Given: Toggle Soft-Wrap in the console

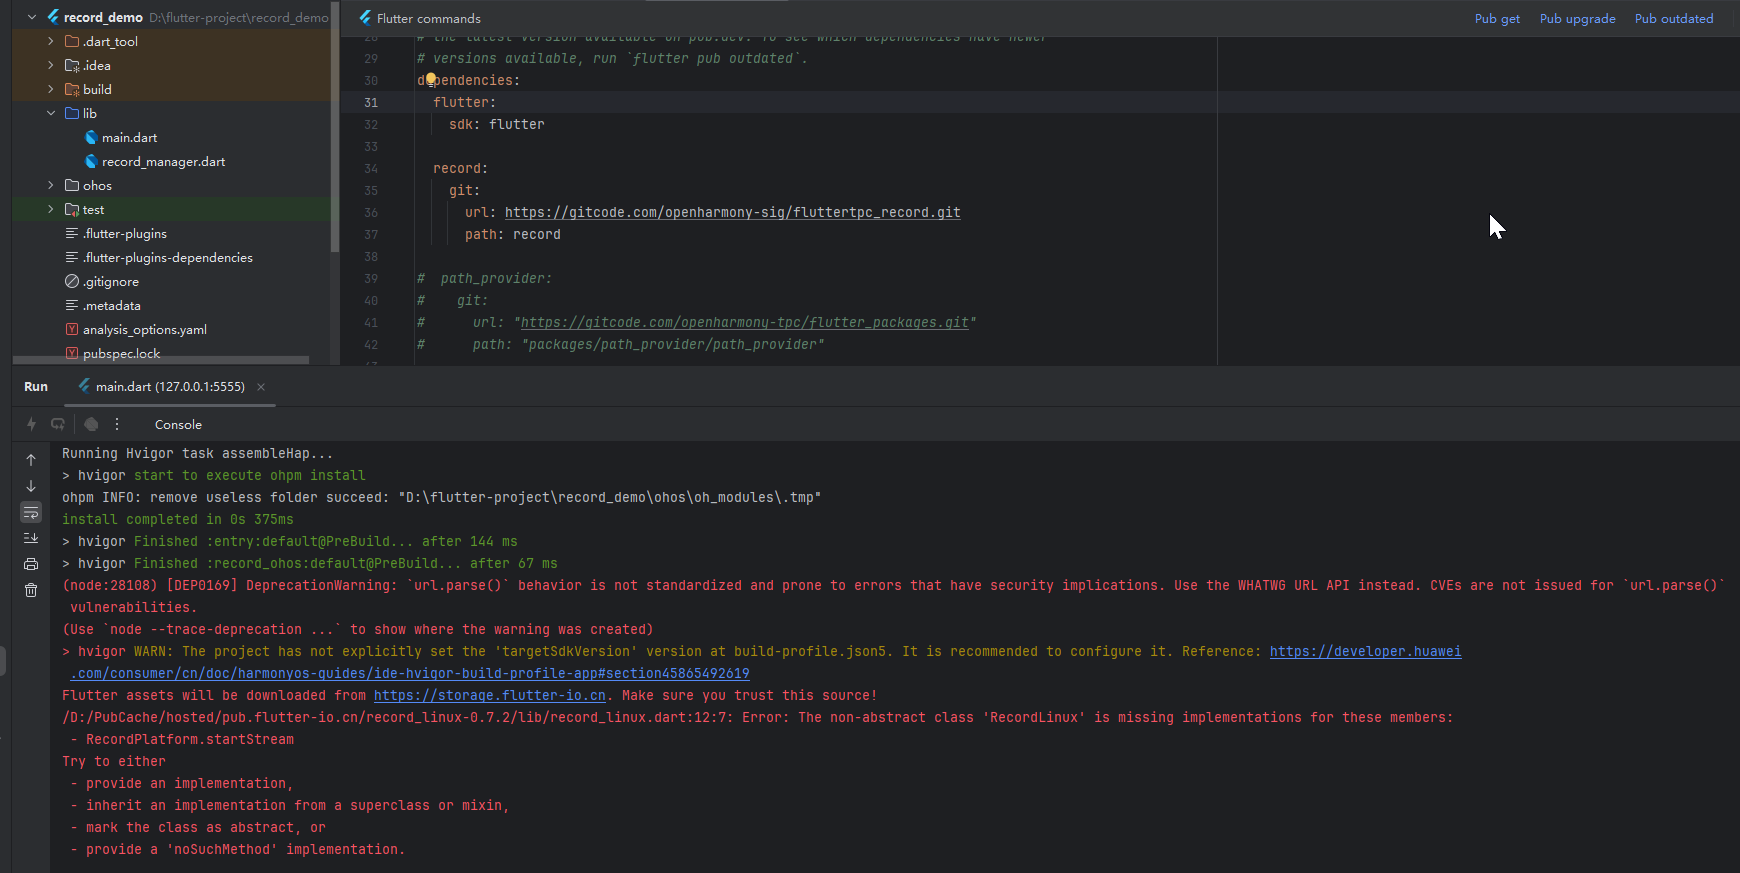Looking at the screenshot, I should pos(31,512).
